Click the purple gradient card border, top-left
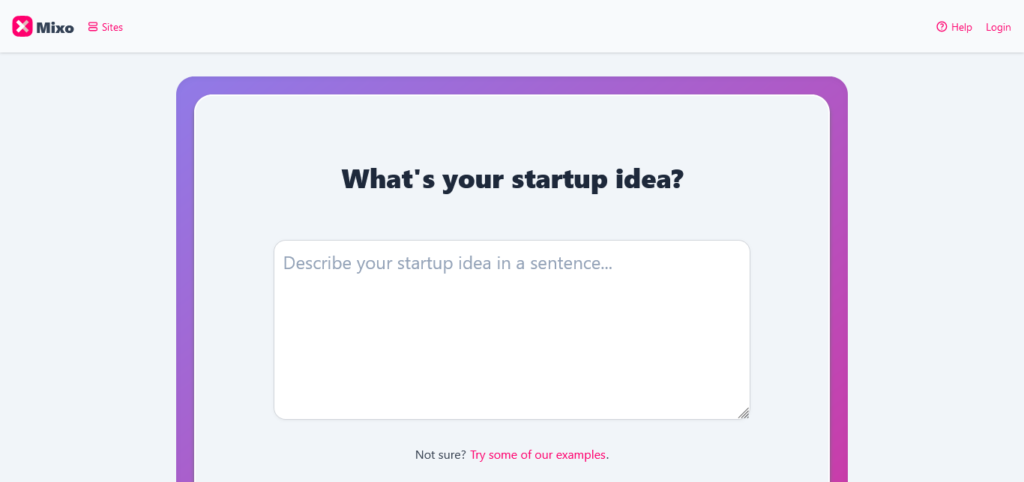Image resolution: width=1024 pixels, height=482 pixels. click(x=186, y=88)
